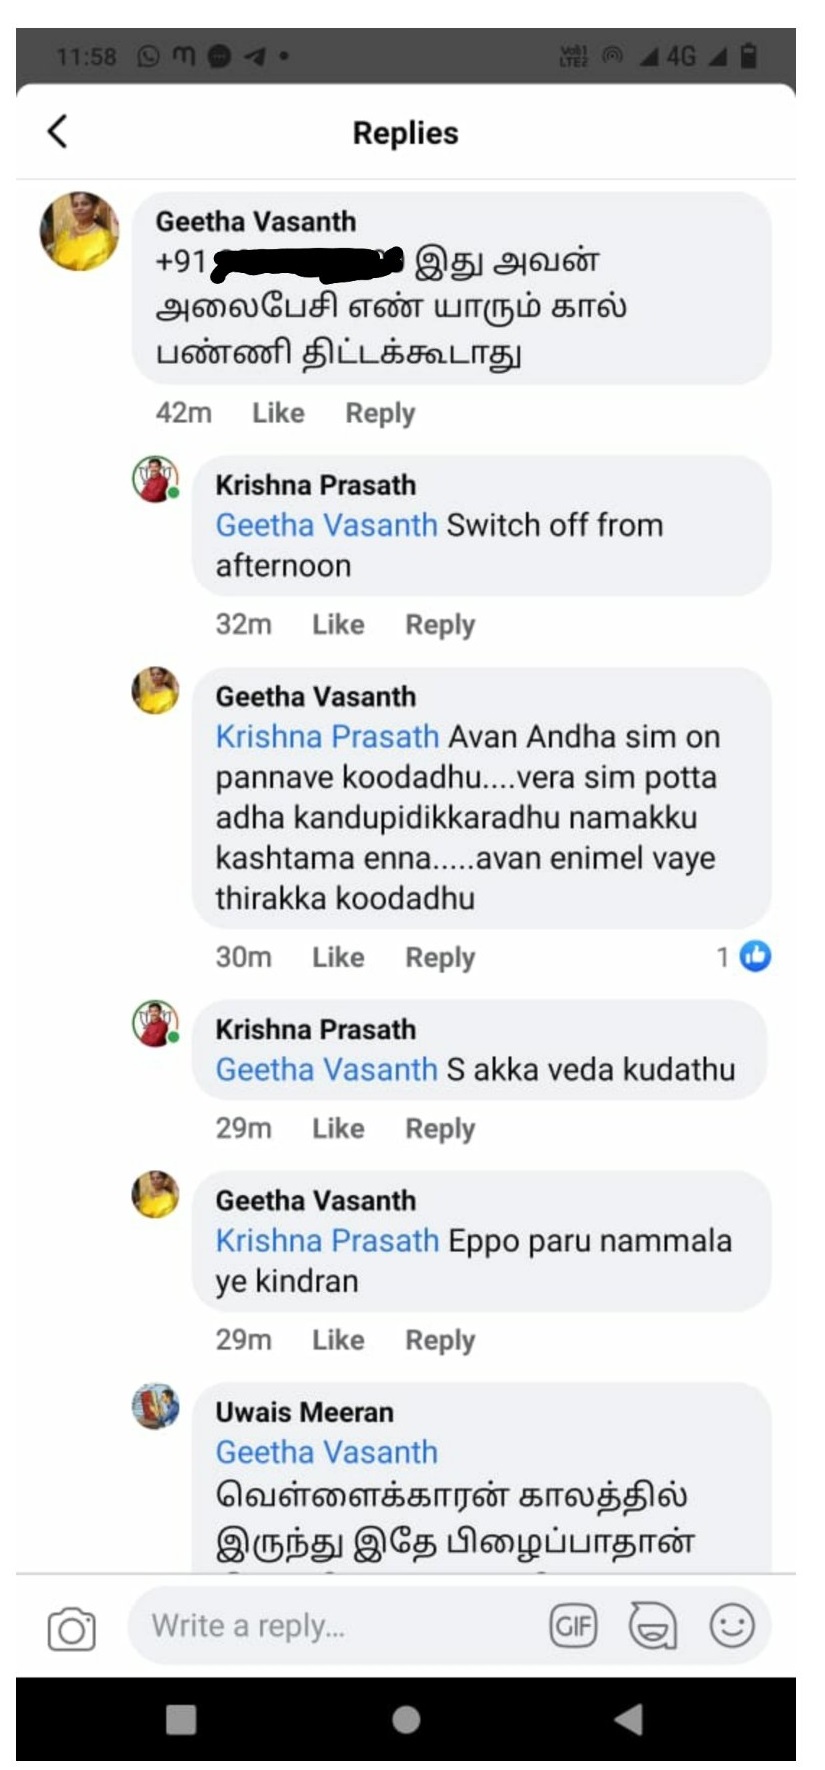Tap the blue like reaction icon

tap(755, 957)
